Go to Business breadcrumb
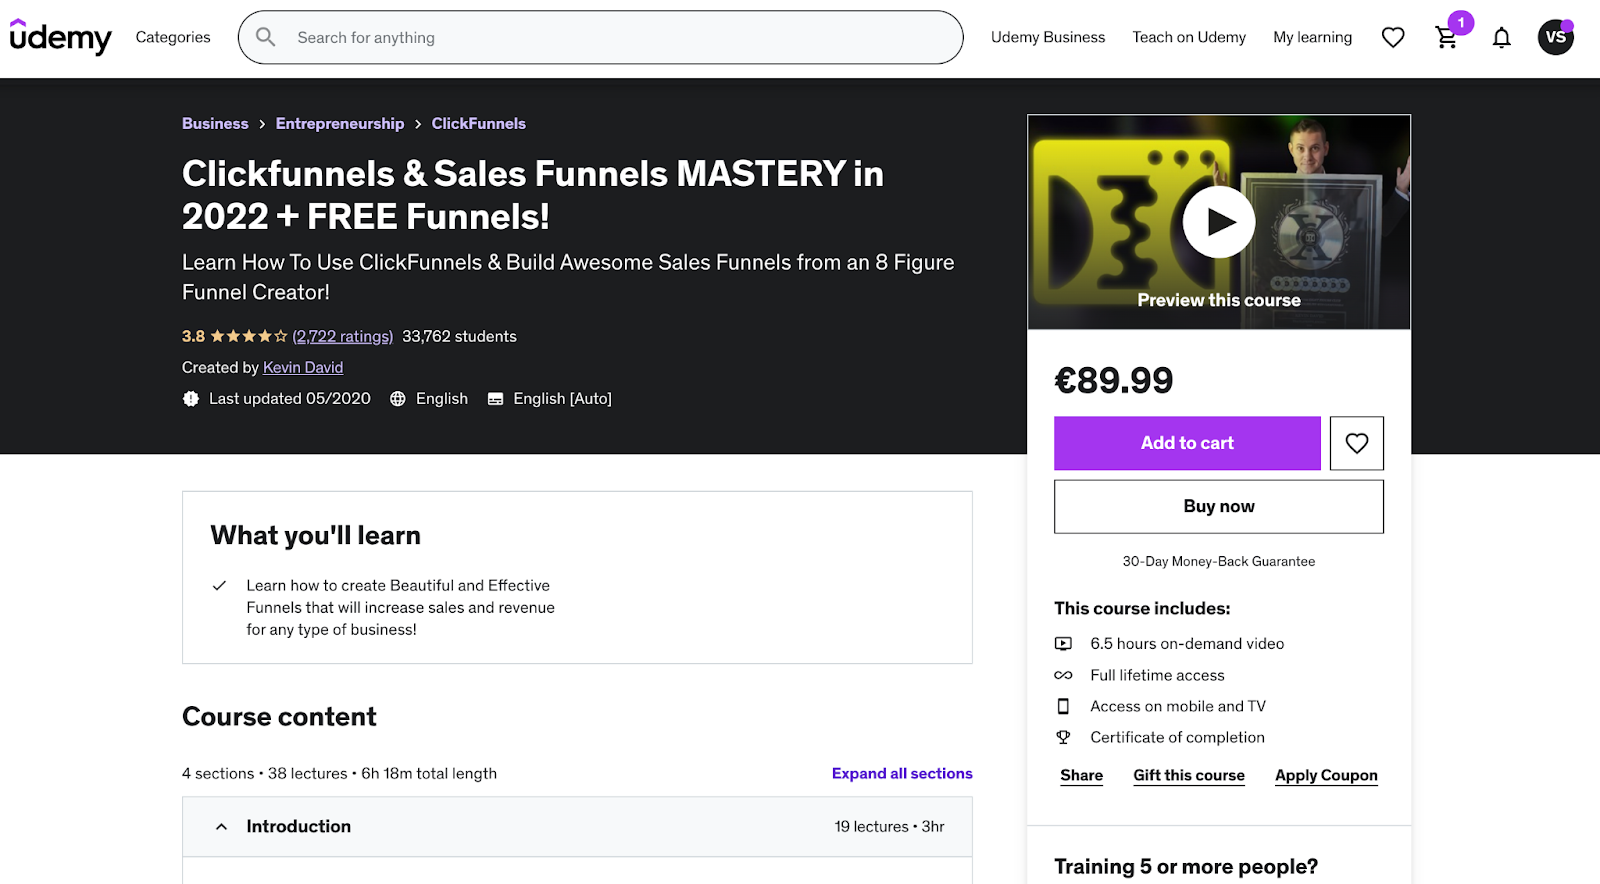This screenshot has width=1600, height=884. pyautogui.click(x=215, y=123)
